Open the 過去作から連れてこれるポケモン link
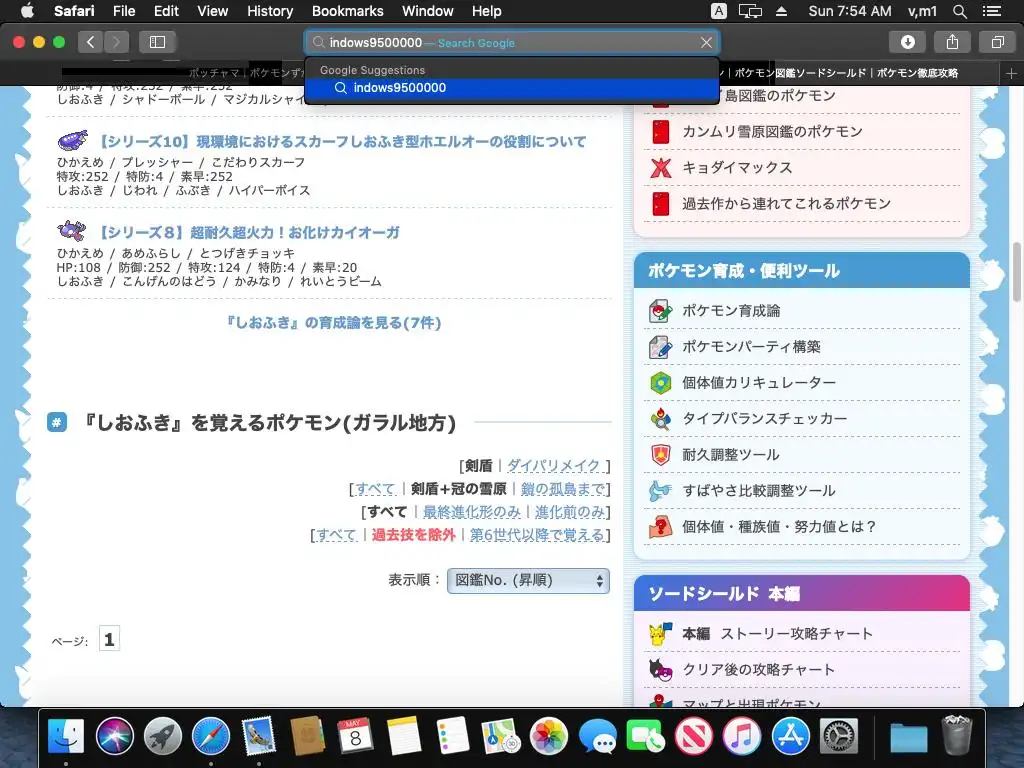 point(786,204)
